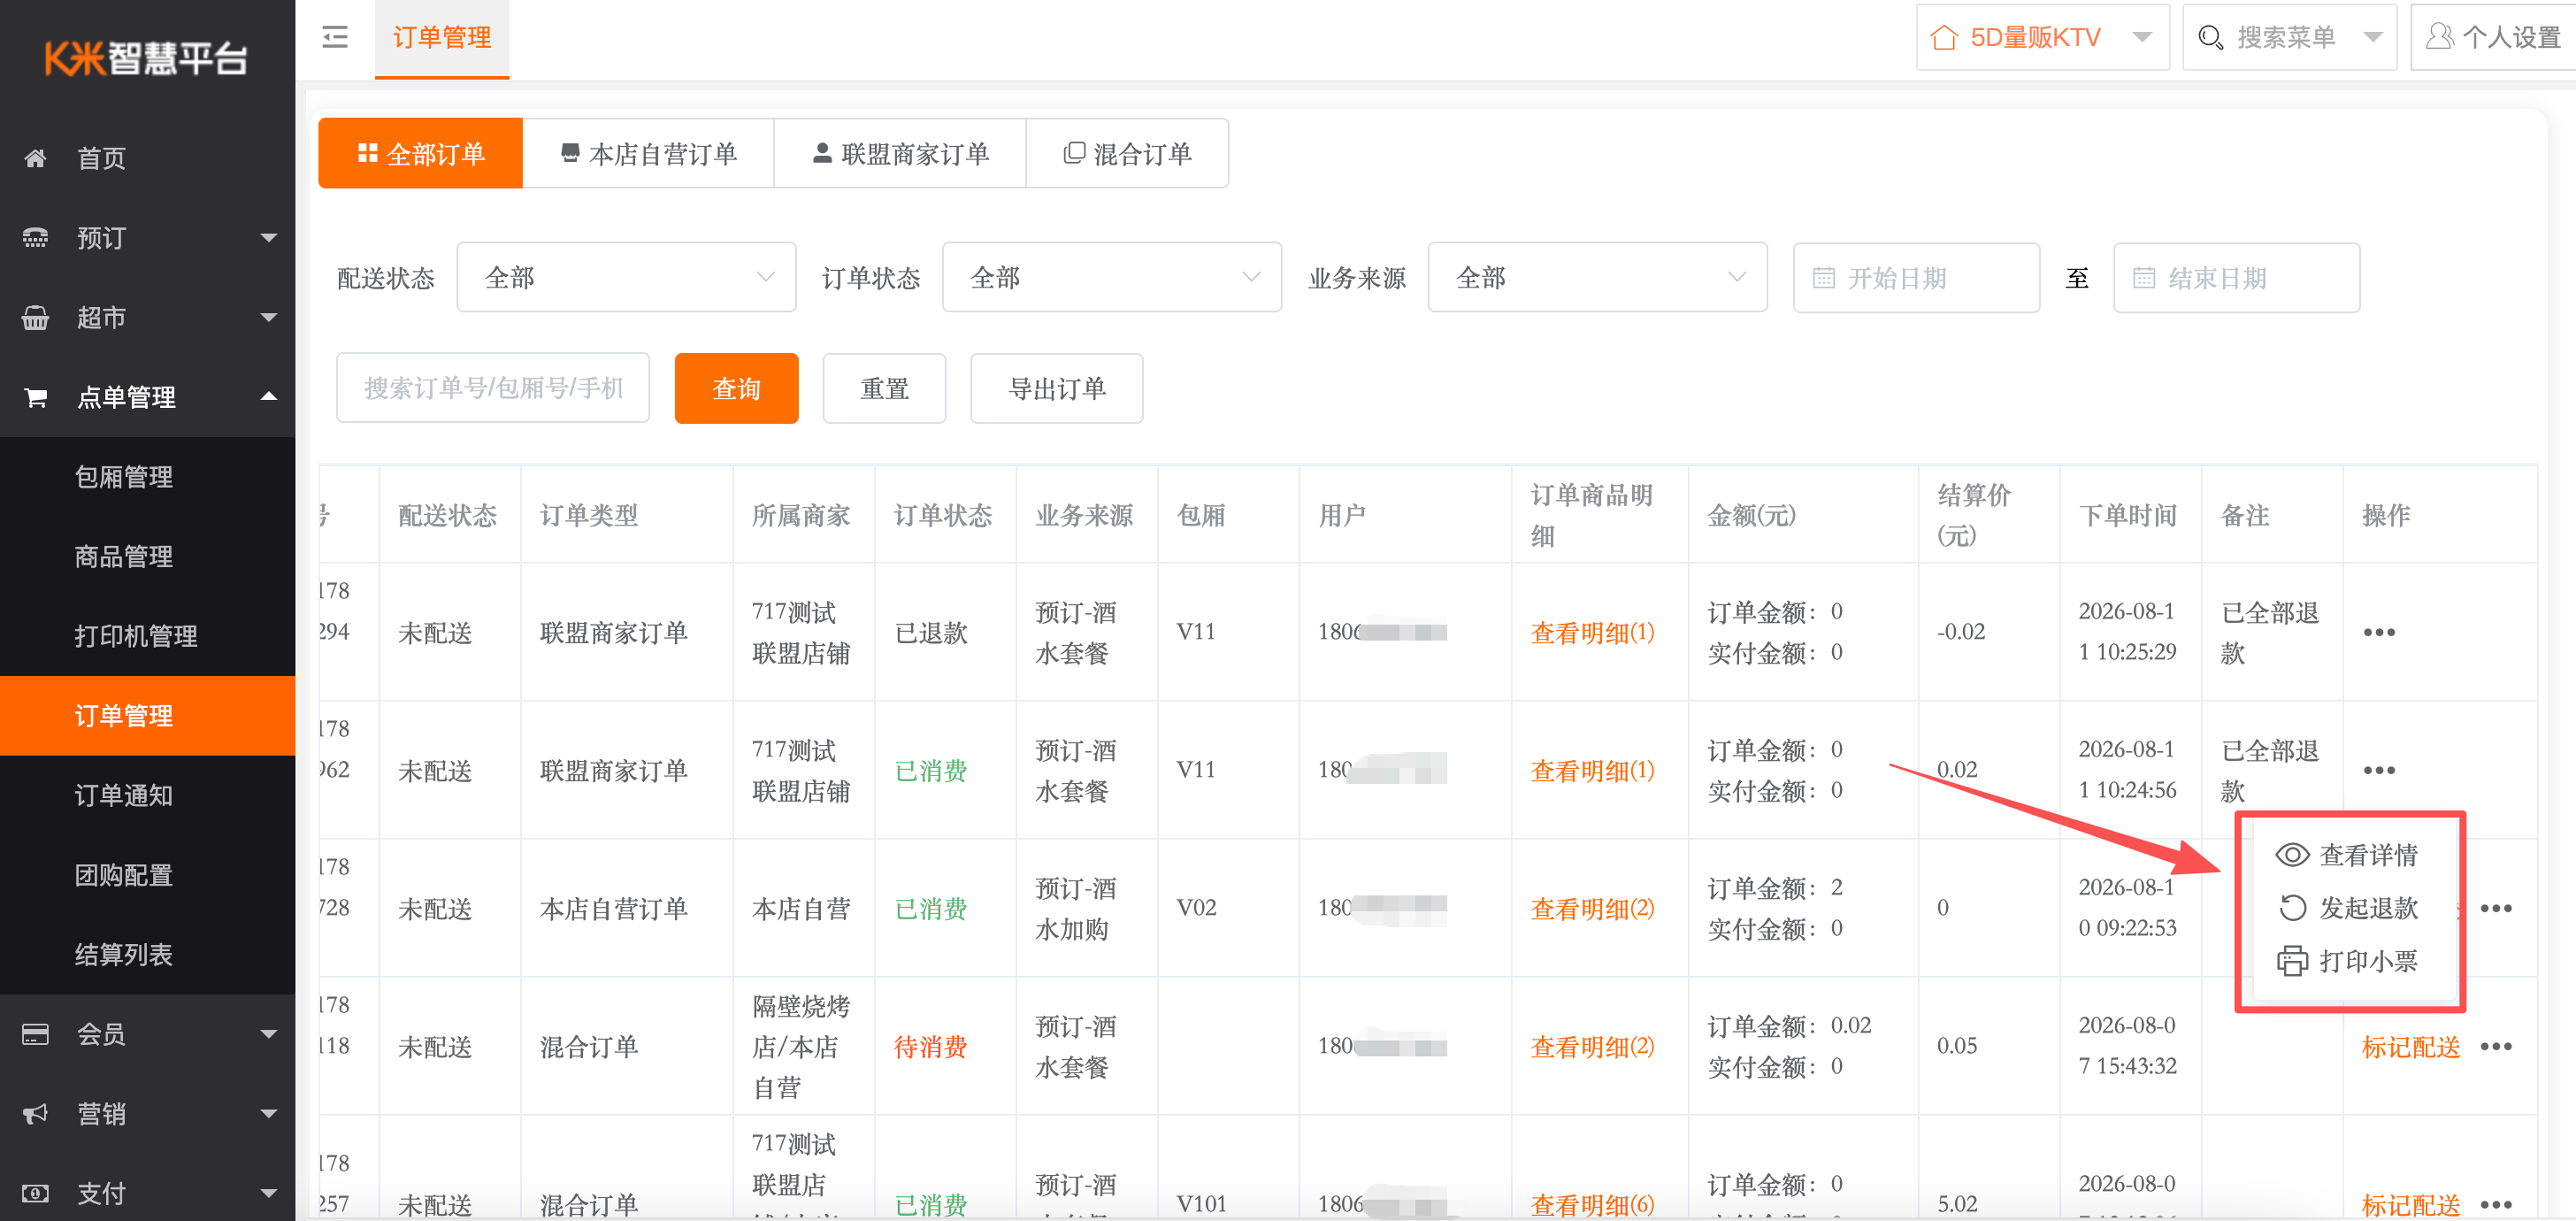Click the printer icon beside 打印小票
This screenshot has width=2576, height=1221.
[2292, 961]
